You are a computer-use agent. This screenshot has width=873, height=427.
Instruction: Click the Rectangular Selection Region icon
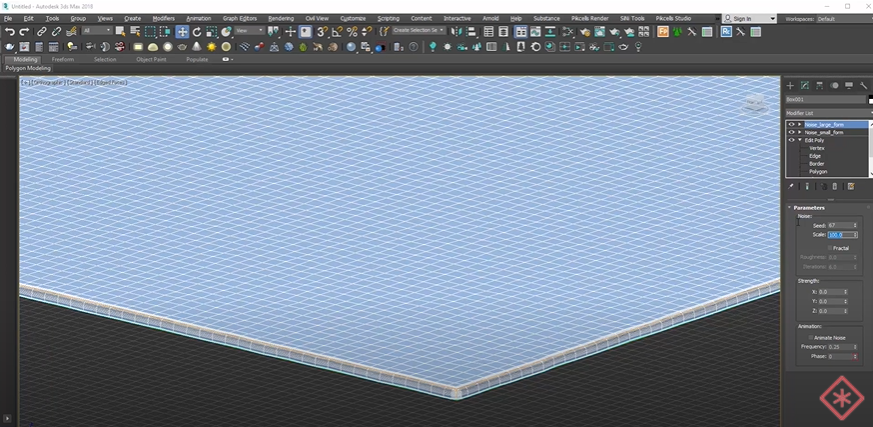click(150, 32)
